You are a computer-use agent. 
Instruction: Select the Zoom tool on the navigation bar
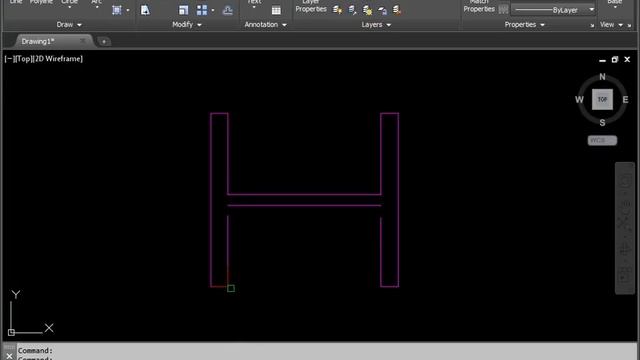tap(625, 222)
